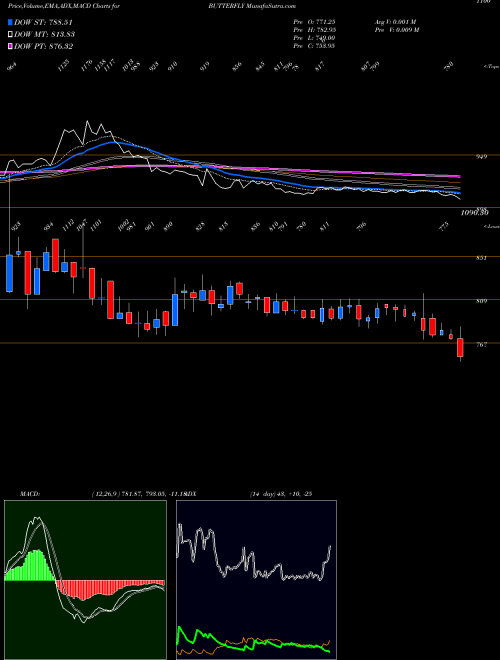Click the 1090.30 price label
Screen dimensions: 500x660
pyautogui.click(x=474, y=213)
